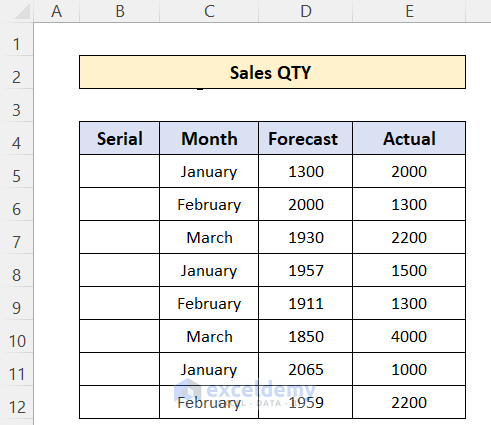
Task: Select column E header
Action: click(x=409, y=11)
